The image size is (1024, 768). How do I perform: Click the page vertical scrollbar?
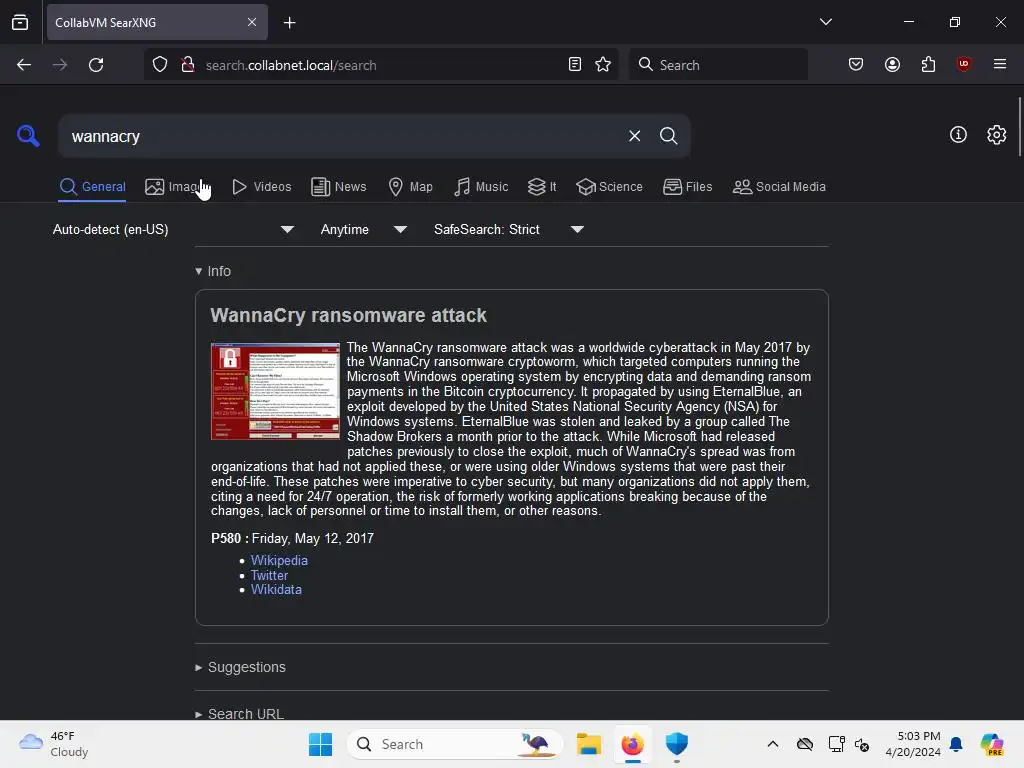[x=1019, y=126]
